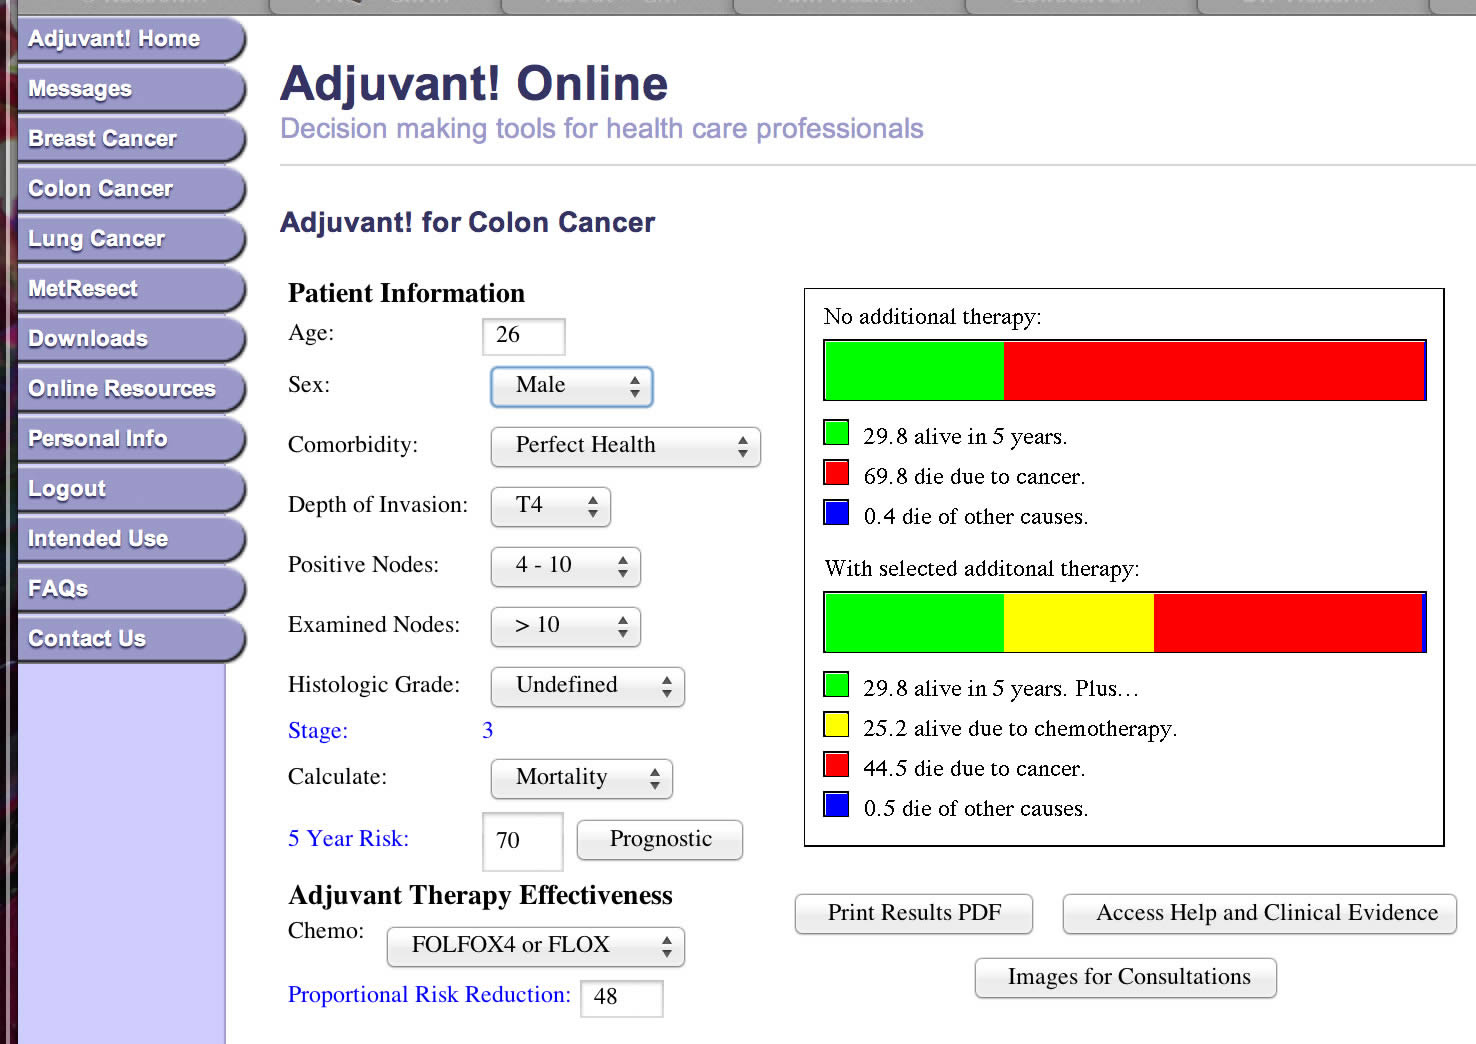This screenshot has width=1476, height=1044.
Task: Open the Histologic Grade dropdown
Action: point(587,686)
